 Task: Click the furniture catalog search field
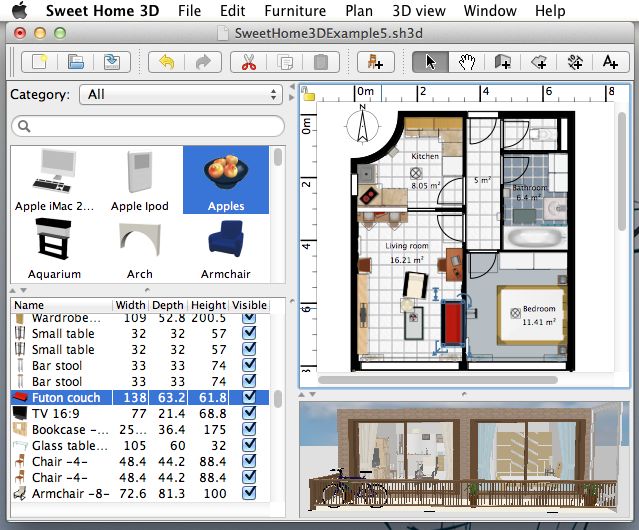[x=146, y=127]
